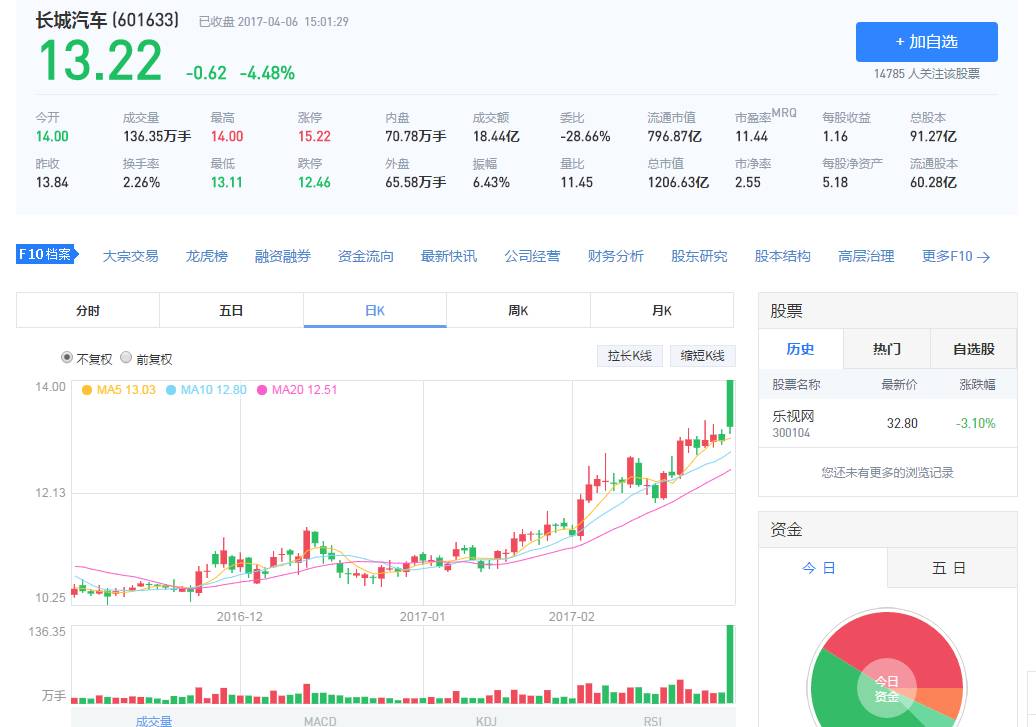
Task: Open 最新快讯 link
Action: click(x=449, y=256)
